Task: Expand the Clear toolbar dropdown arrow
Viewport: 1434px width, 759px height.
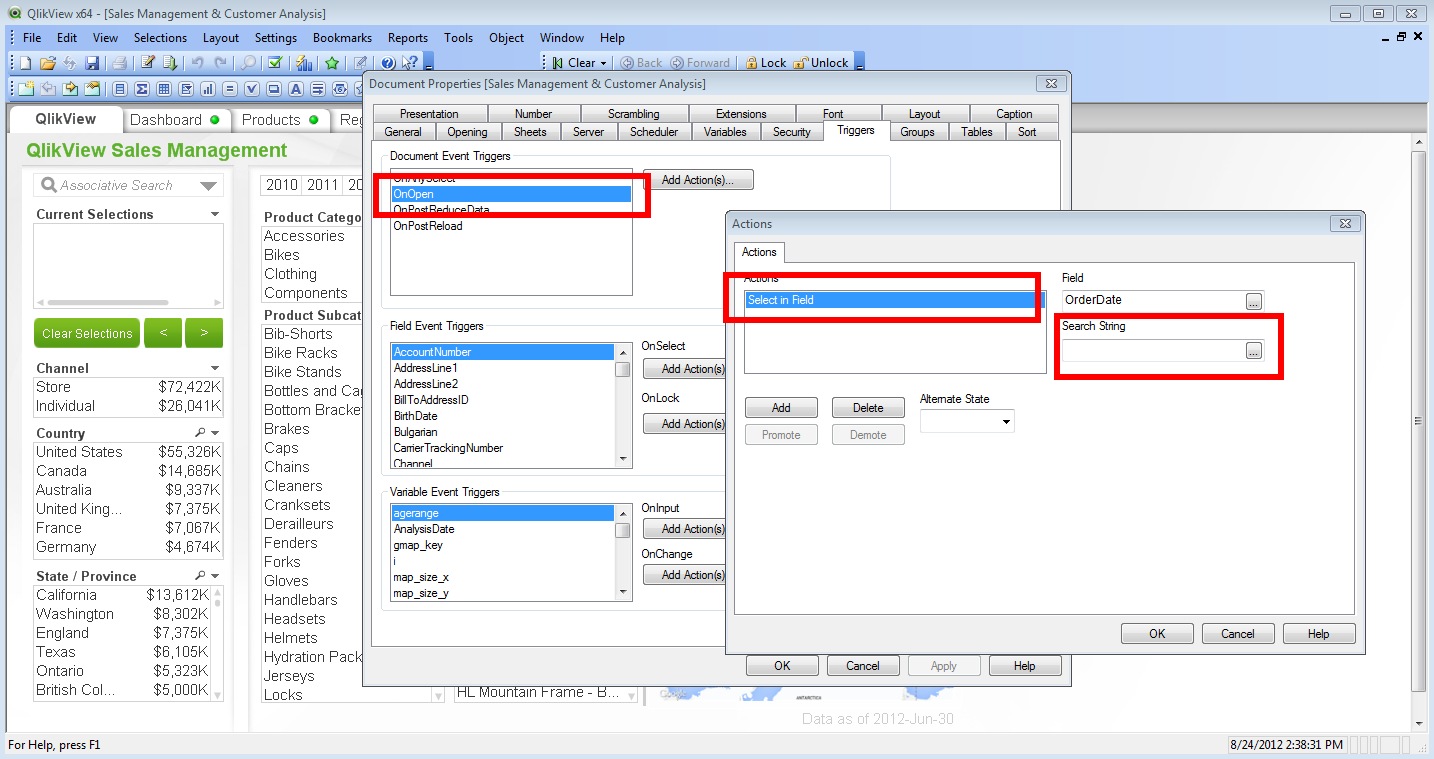Action: pyautogui.click(x=603, y=63)
